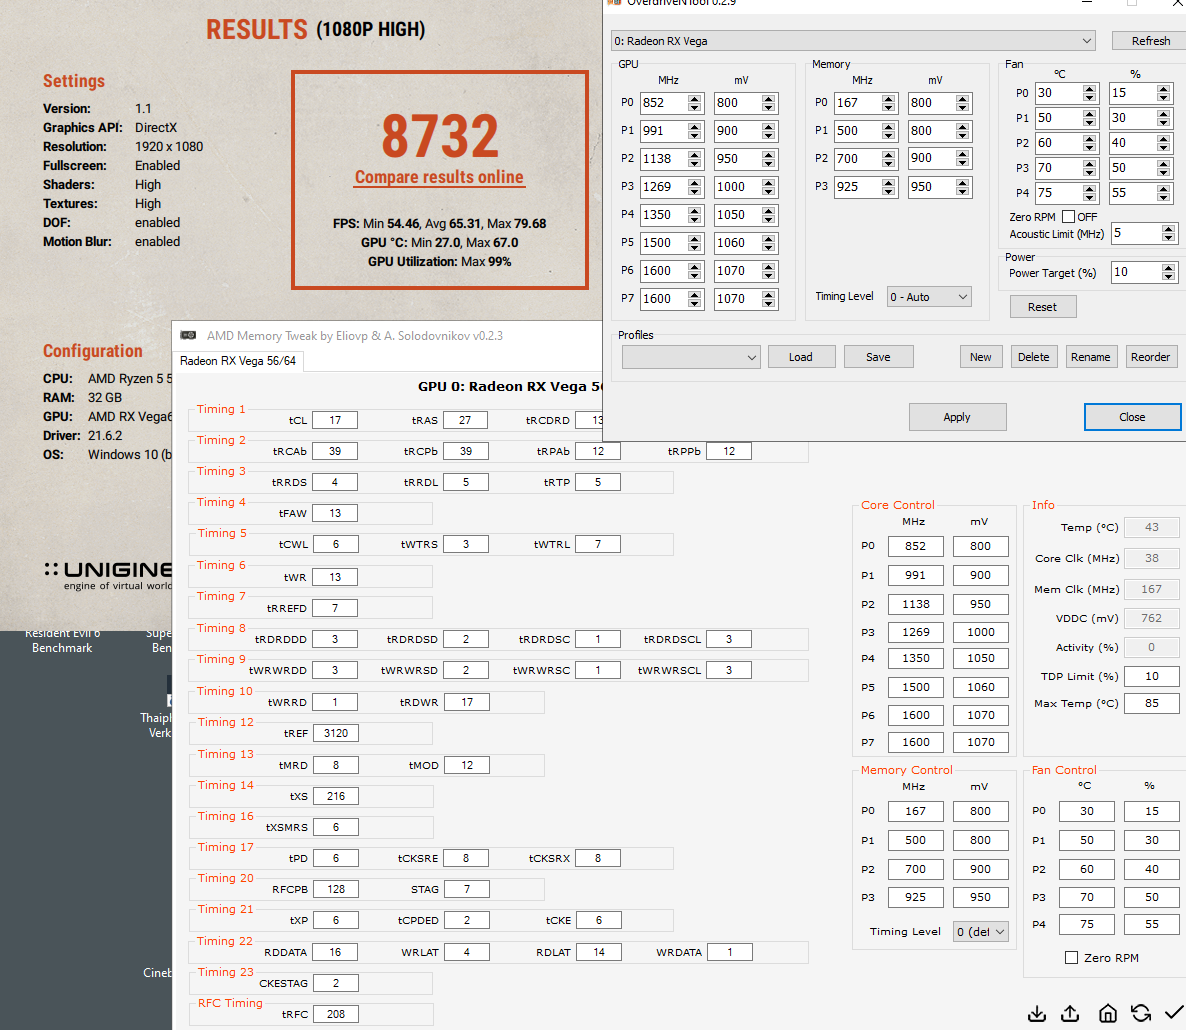Image resolution: width=1186 pixels, height=1030 pixels.
Task: Click the tRRDS value field
Action: click(x=334, y=482)
